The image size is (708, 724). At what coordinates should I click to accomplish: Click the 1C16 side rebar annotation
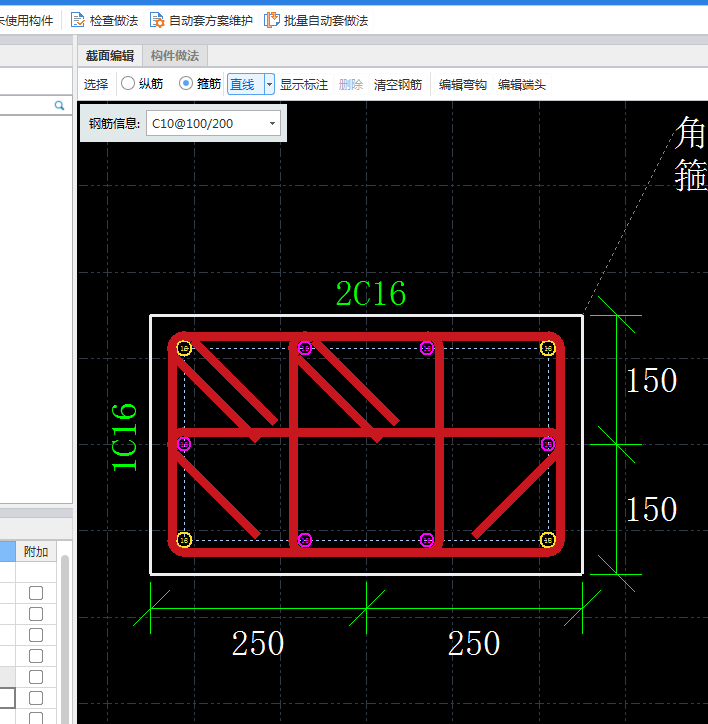click(124, 437)
